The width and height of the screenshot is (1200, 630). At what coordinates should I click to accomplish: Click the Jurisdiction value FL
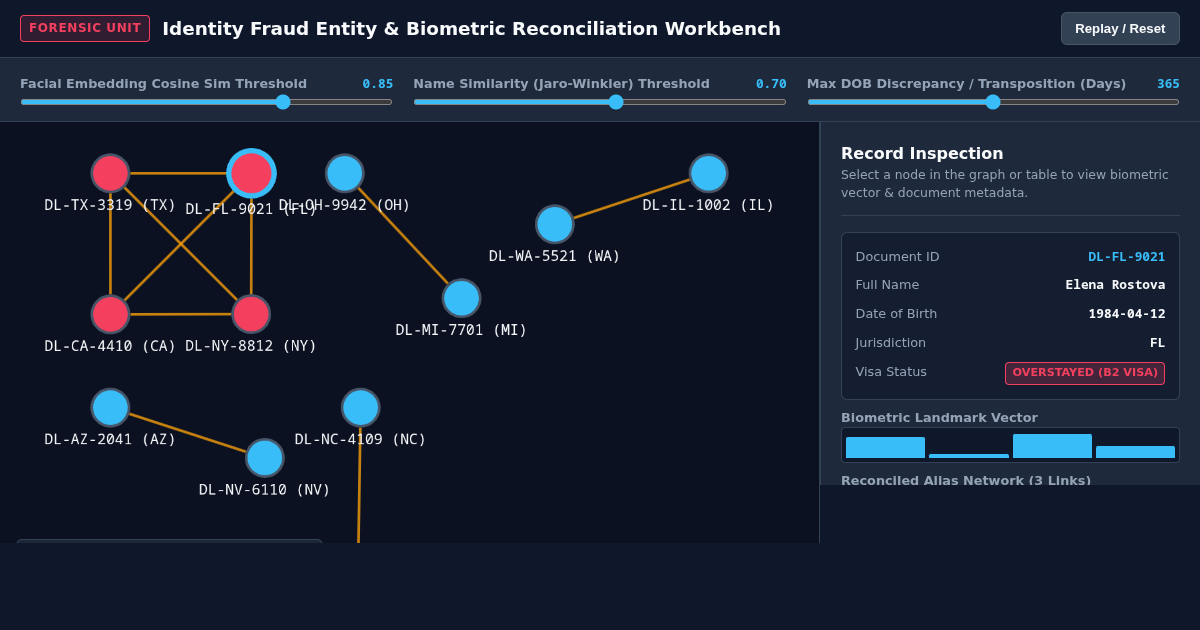coord(1157,343)
